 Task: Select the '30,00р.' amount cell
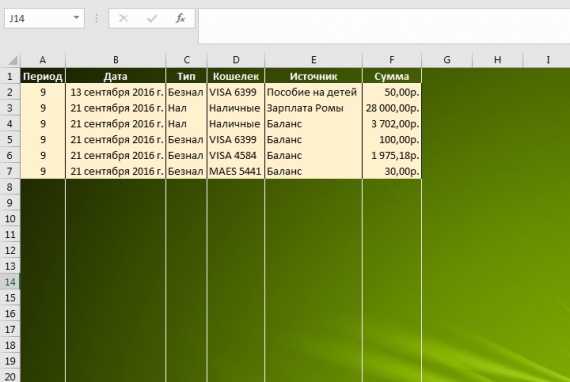click(392, 171)
